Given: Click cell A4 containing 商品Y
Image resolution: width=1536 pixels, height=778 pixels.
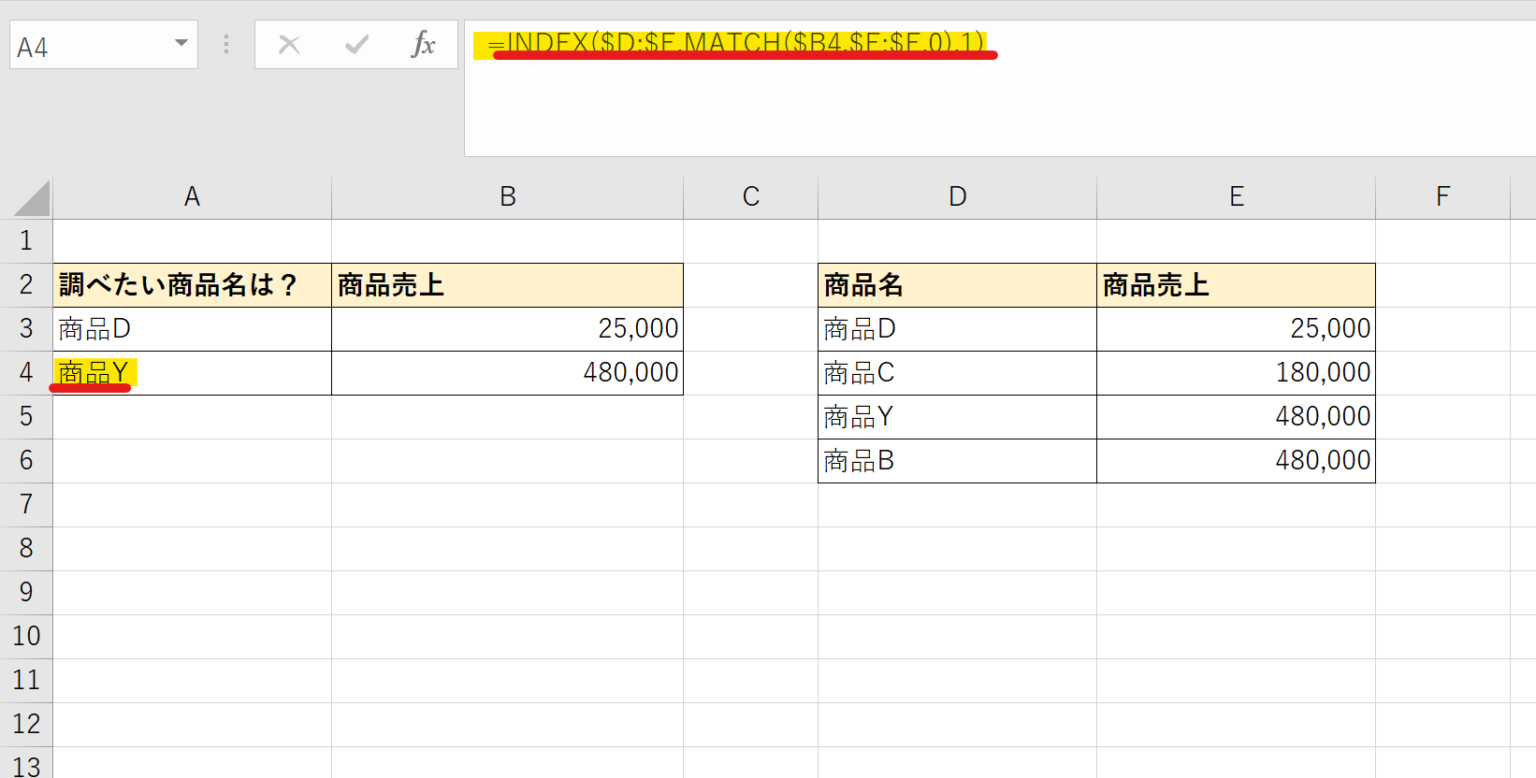Looking at the screenshot, I should coord(192,373).
